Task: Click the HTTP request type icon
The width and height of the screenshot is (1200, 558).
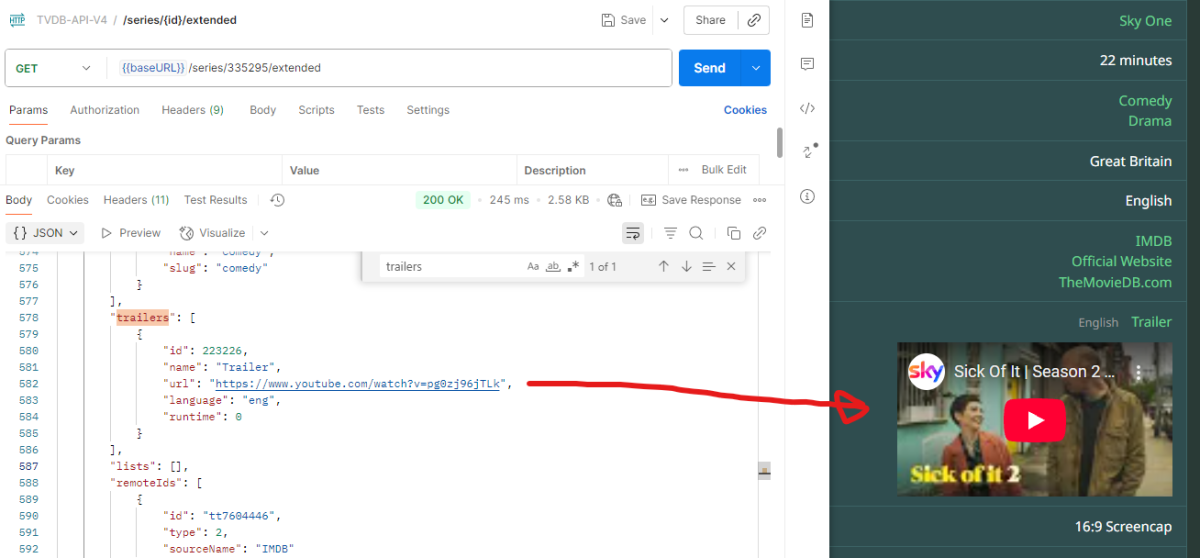Action: coord(17,20)
